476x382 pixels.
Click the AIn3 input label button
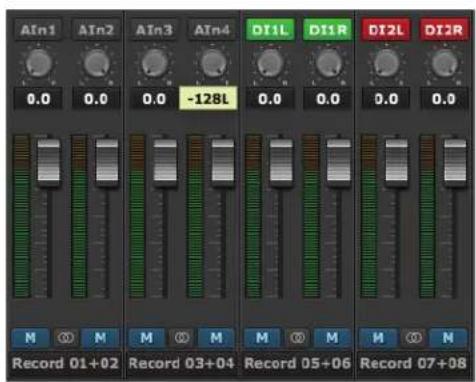tap(154, 30)
